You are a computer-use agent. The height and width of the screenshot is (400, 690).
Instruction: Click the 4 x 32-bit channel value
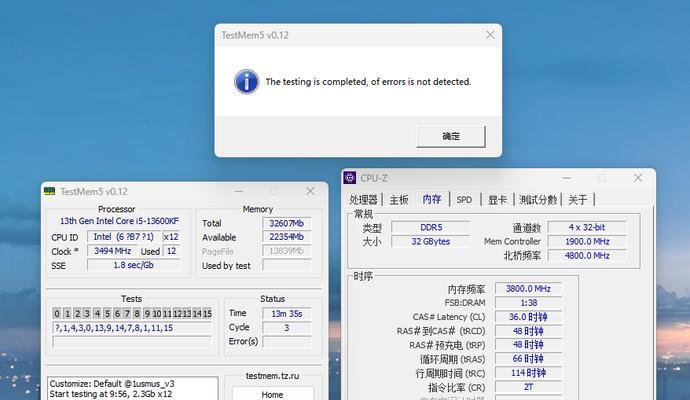tap(587, 228)
